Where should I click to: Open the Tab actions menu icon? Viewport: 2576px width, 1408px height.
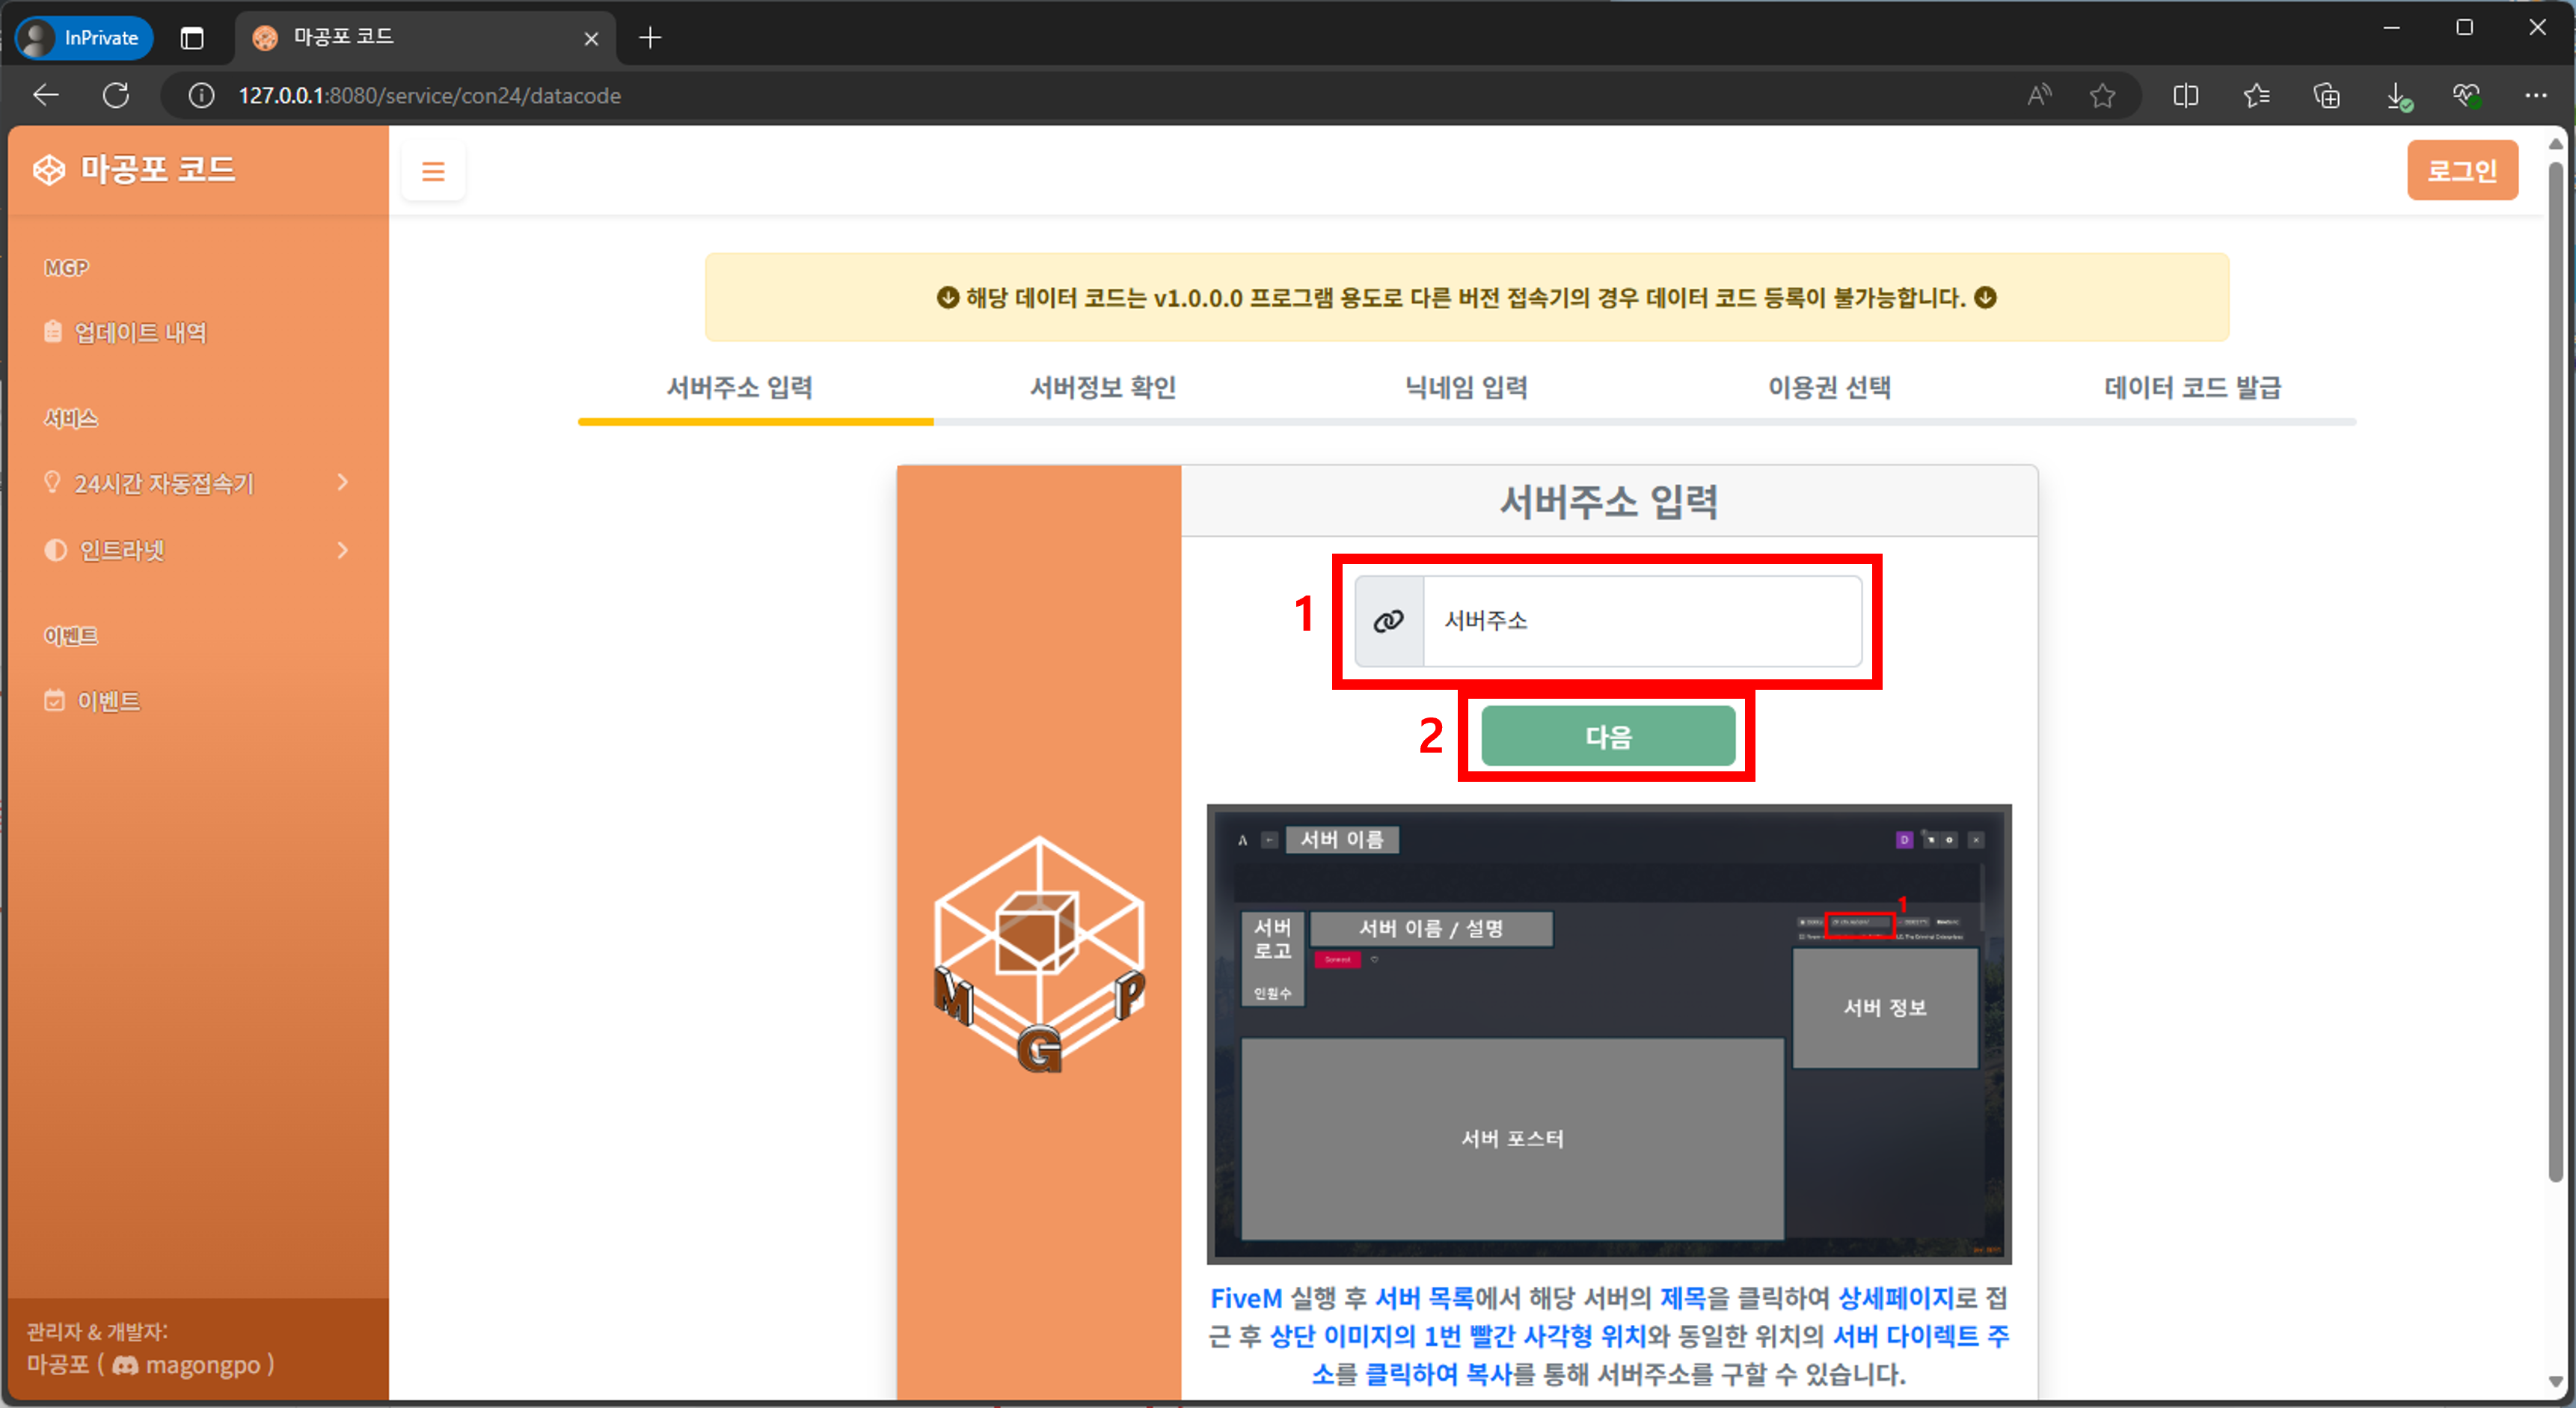click(191, 37)
